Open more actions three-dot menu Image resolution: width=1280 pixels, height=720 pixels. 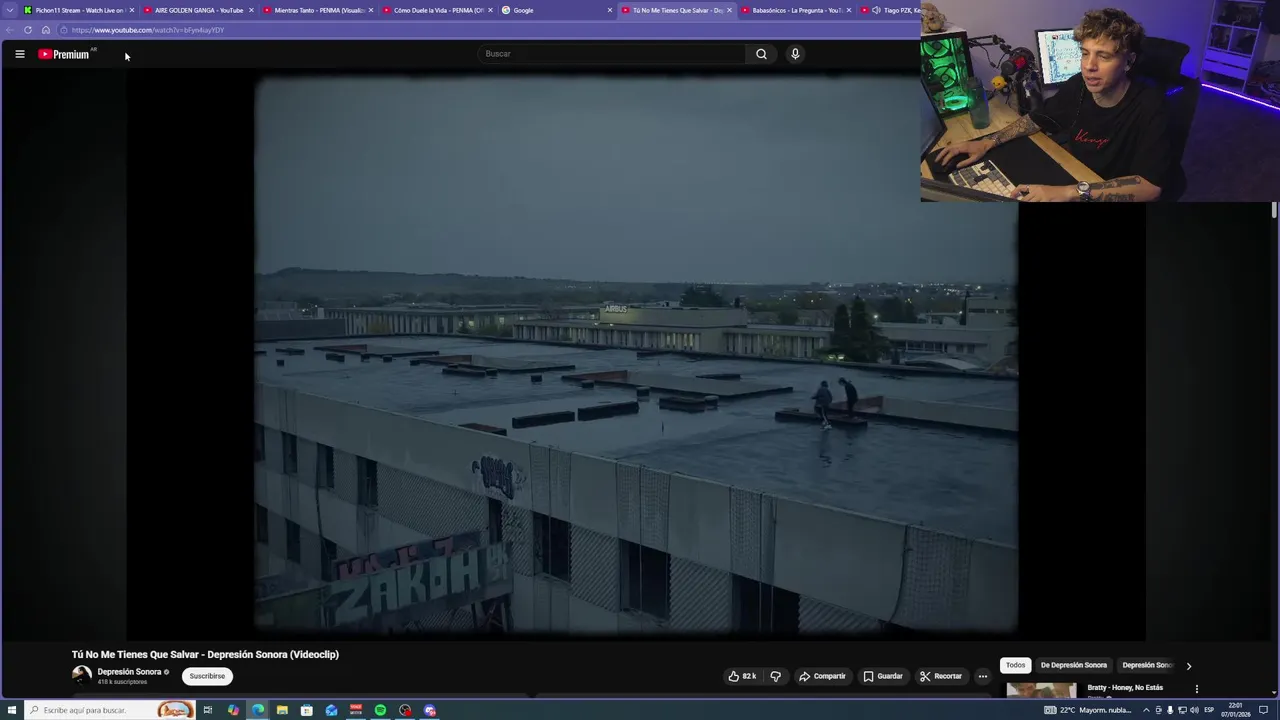pos(983,676)
